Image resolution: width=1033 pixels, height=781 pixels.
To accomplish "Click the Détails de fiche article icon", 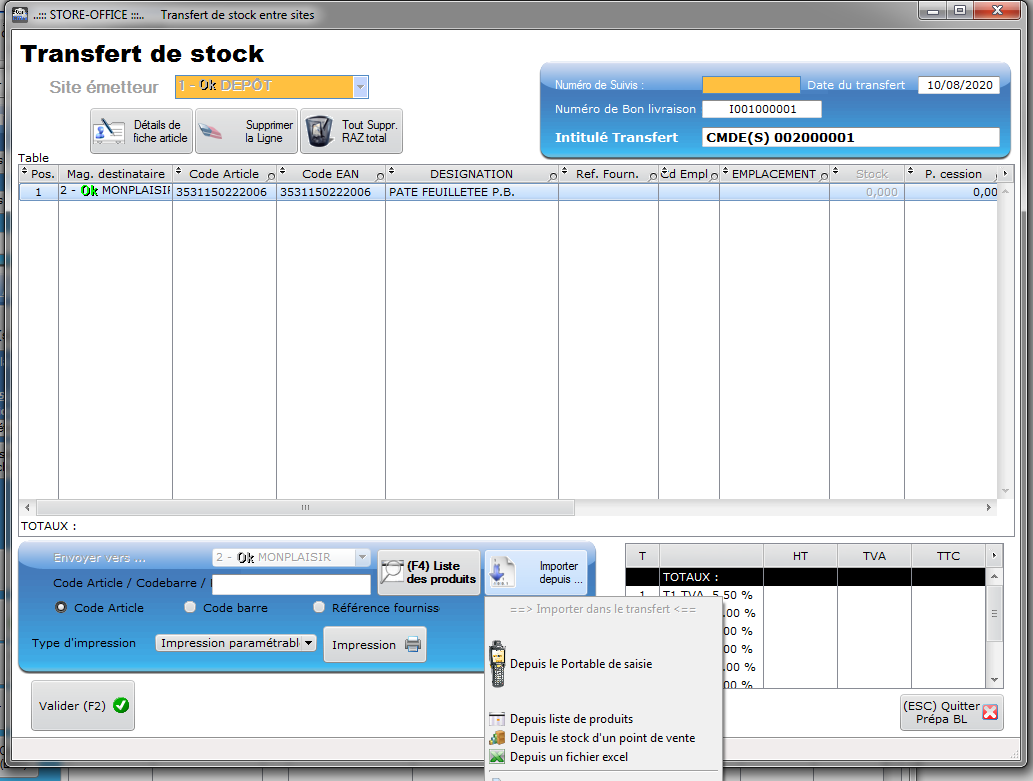I will click(x=109, y=131).
